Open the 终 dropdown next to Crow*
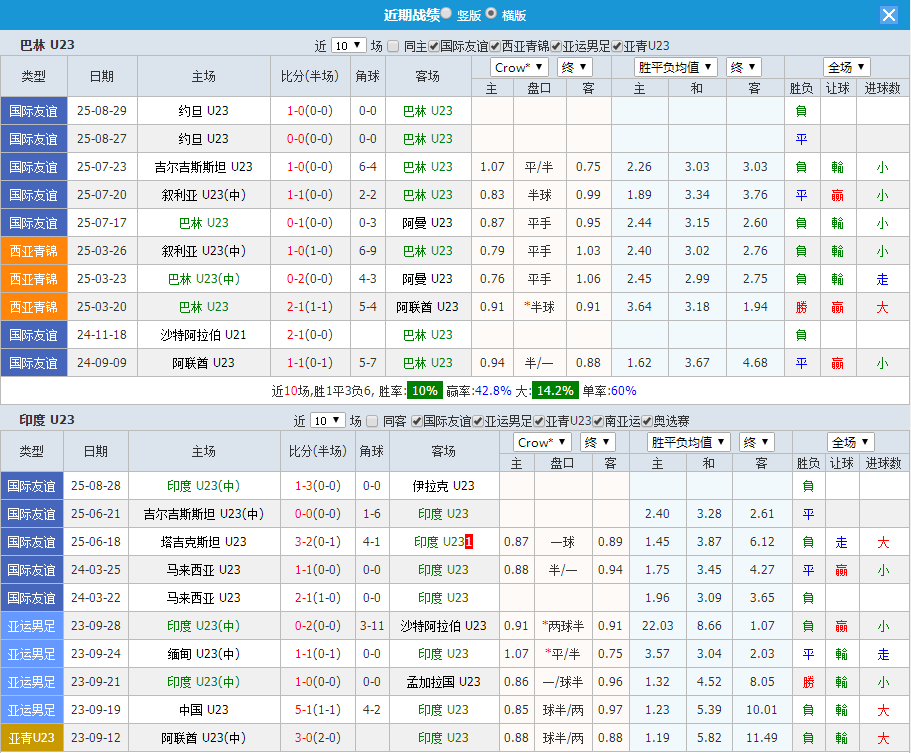This screenshot has width=911, height=753. pos(574,67)
